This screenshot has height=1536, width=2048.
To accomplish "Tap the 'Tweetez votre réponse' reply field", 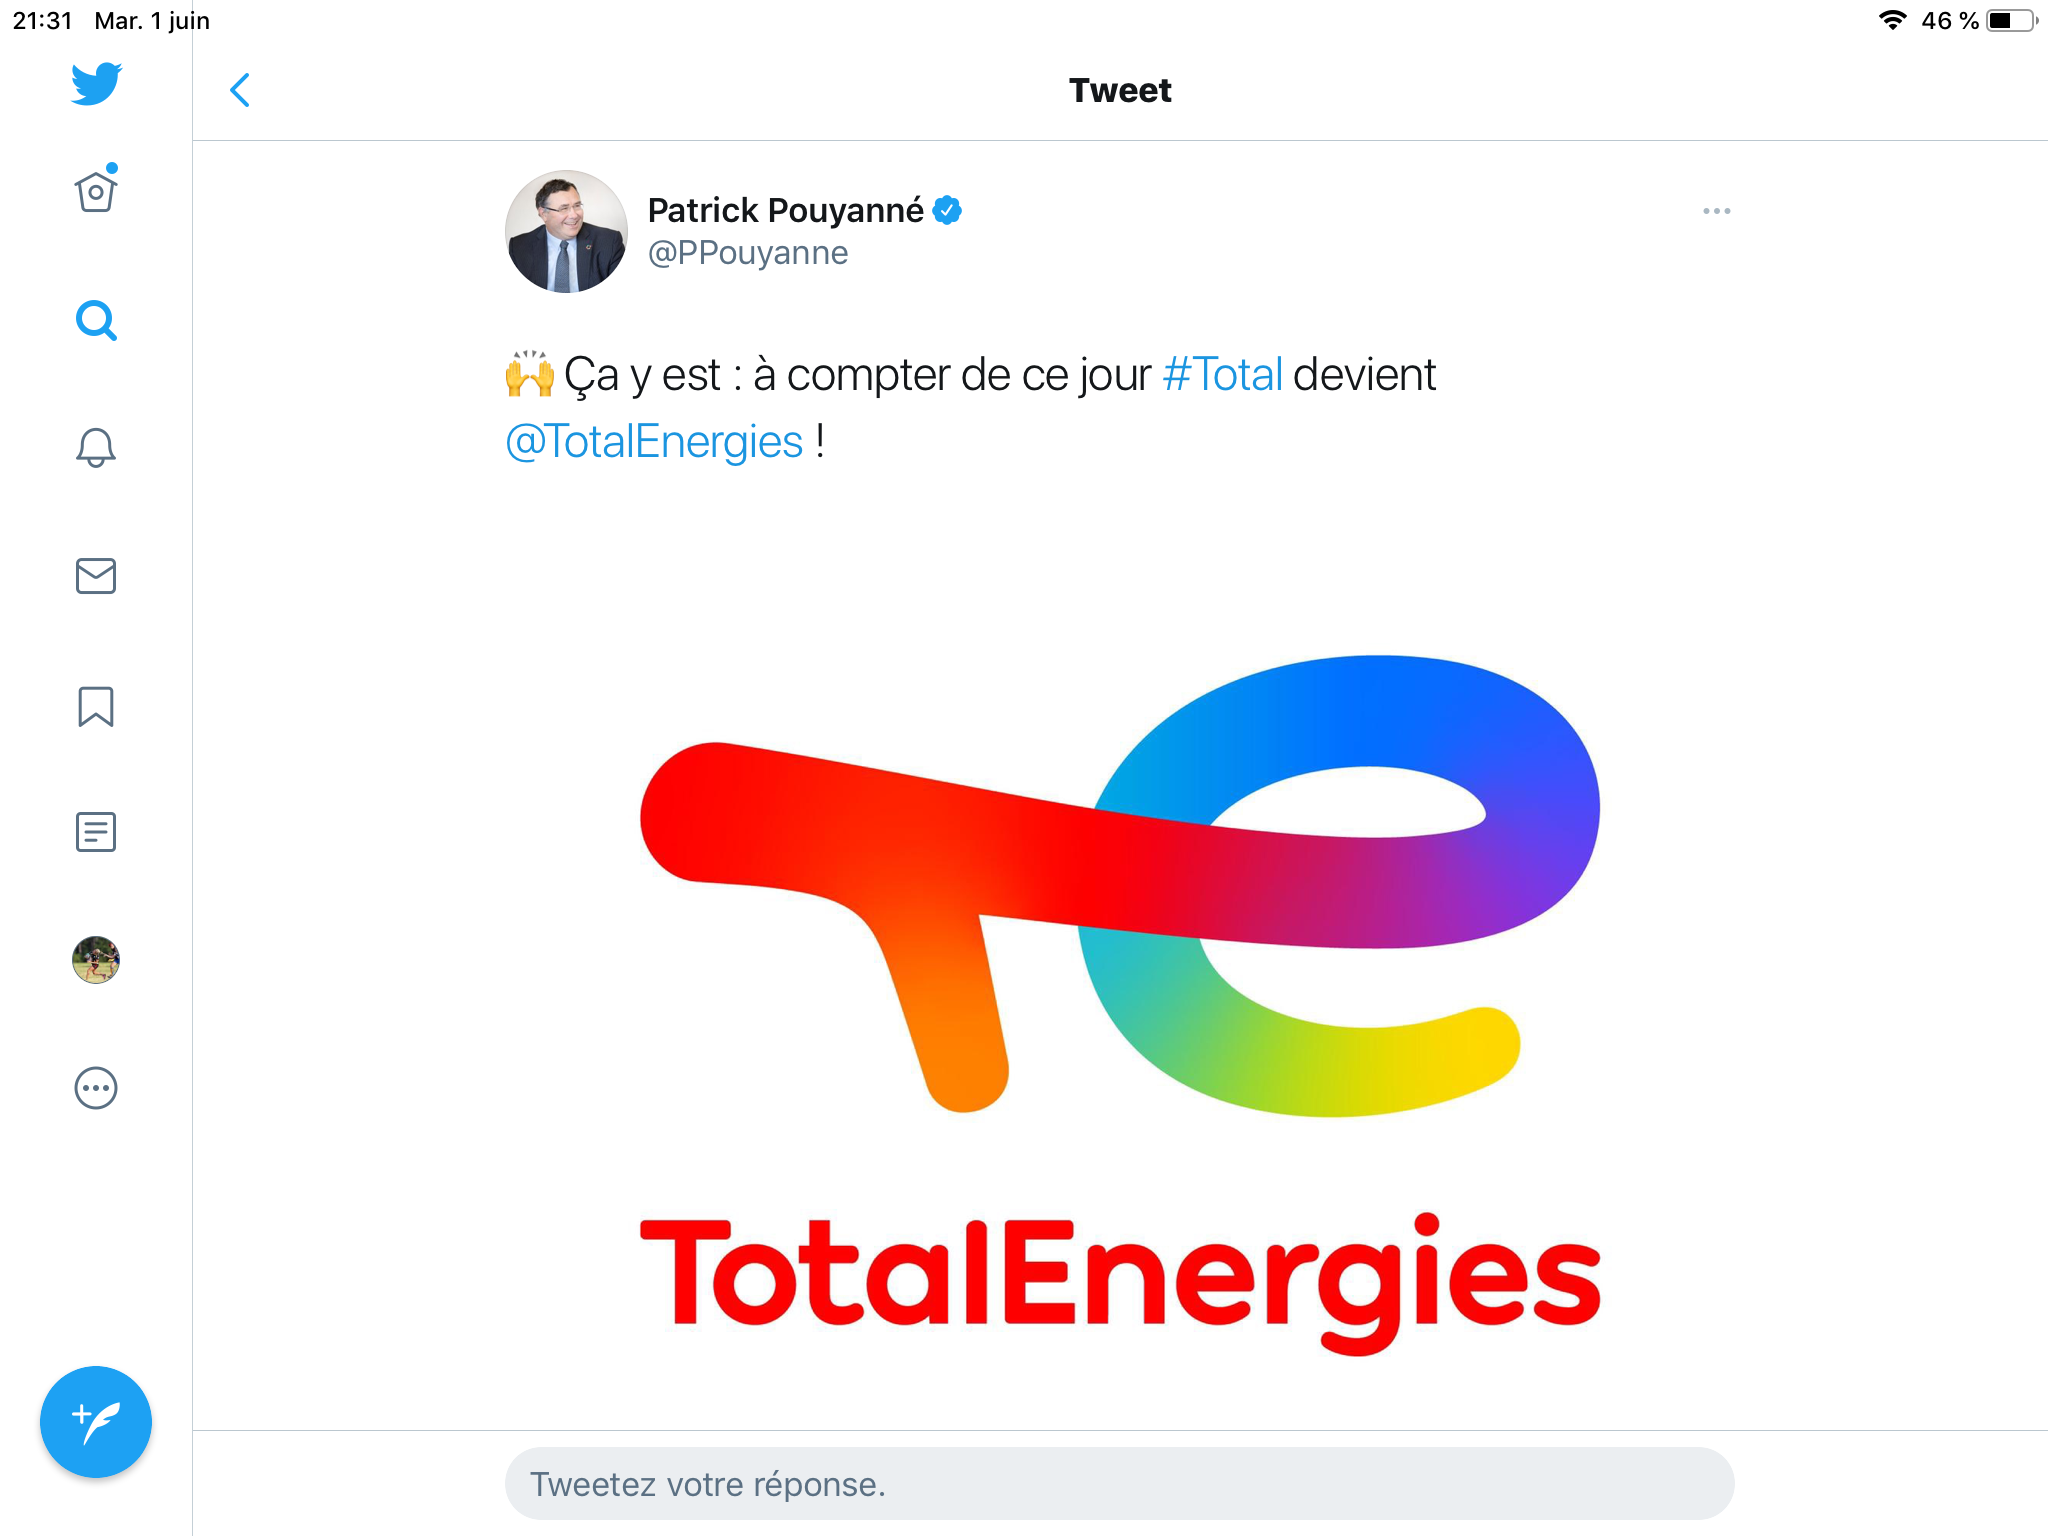I will 1119,1484.
